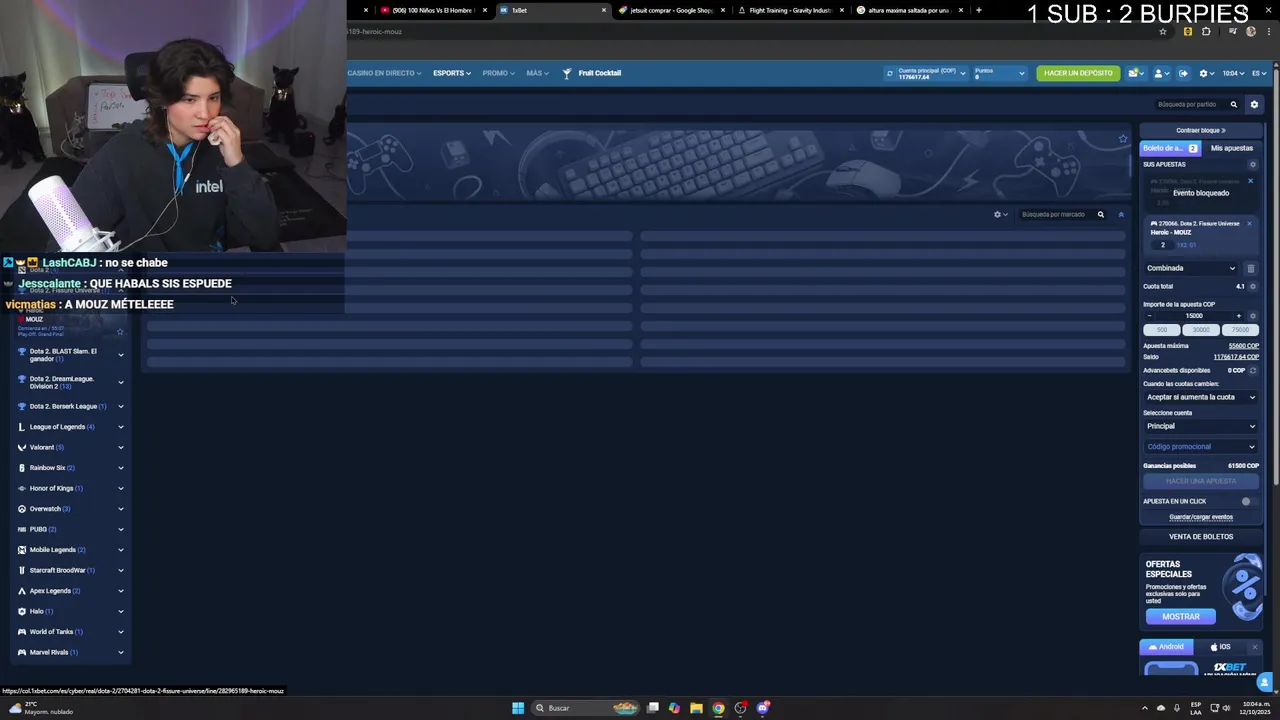The width and height of the screenshot is (1280, 720).
Task: Open the Principal account dropdown
Action: pos(1201,426)
